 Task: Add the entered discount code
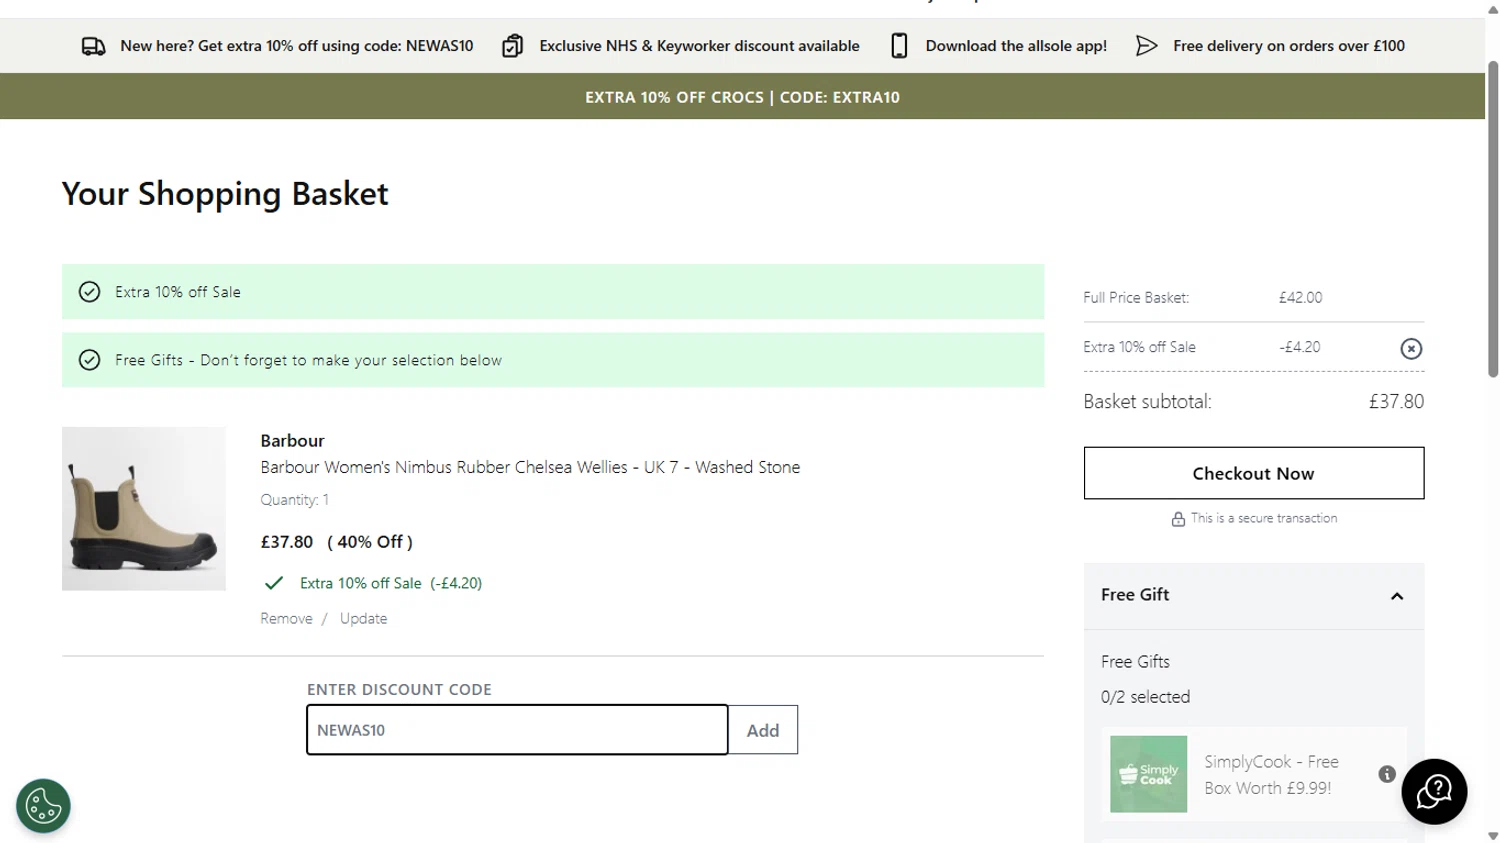click(x=763, y=730)
